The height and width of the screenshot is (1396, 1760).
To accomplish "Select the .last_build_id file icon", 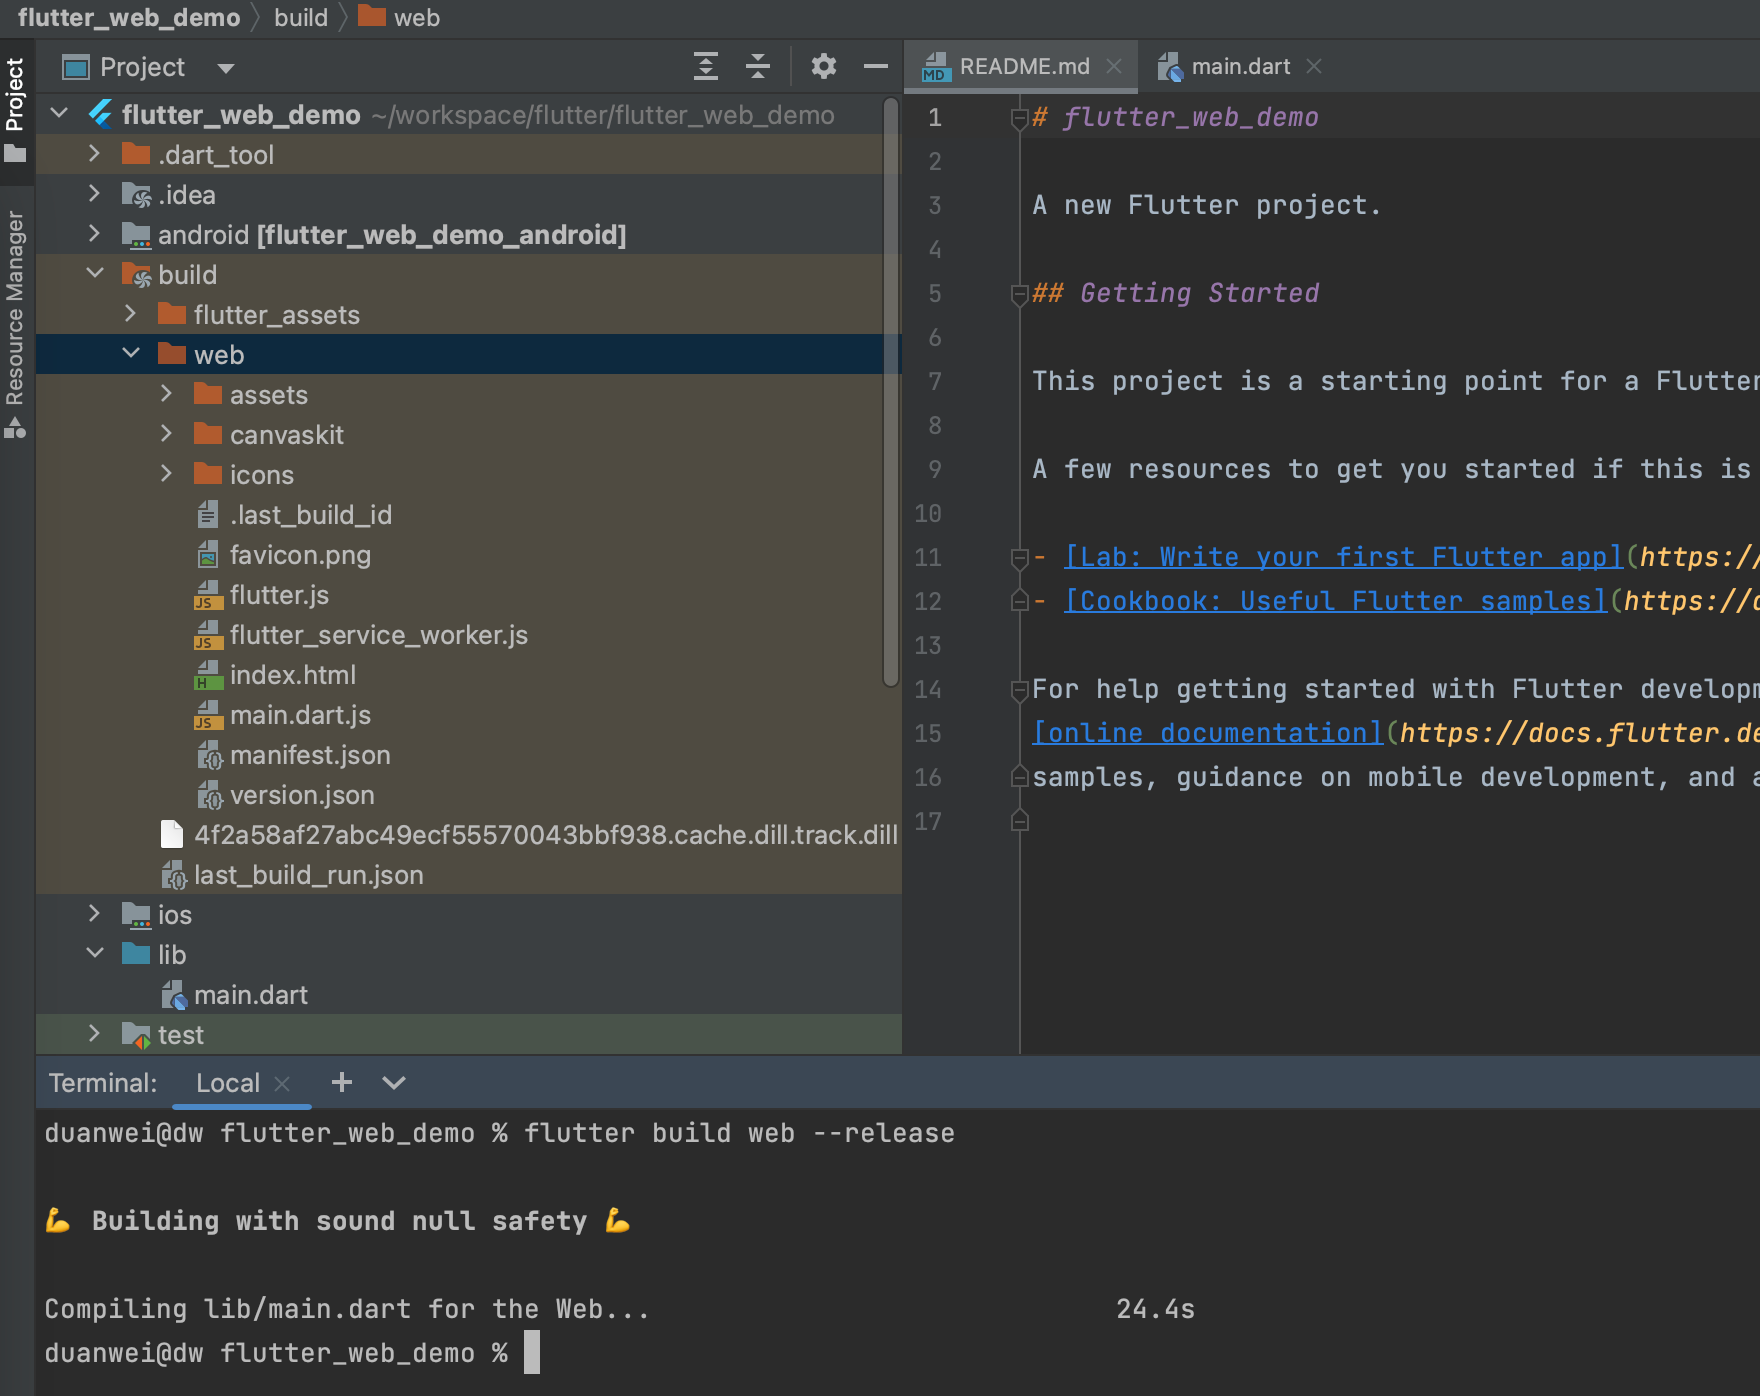I will point(208,514).
